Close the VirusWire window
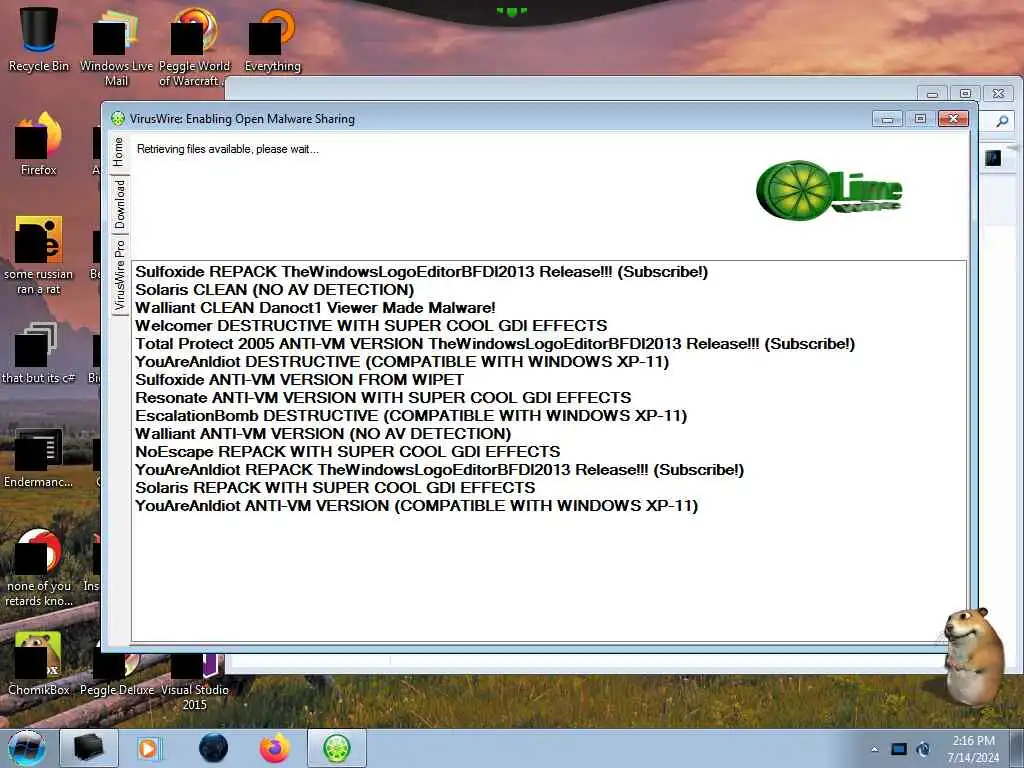Screen dimensions: 1024x768 click(x=953, y=119)
